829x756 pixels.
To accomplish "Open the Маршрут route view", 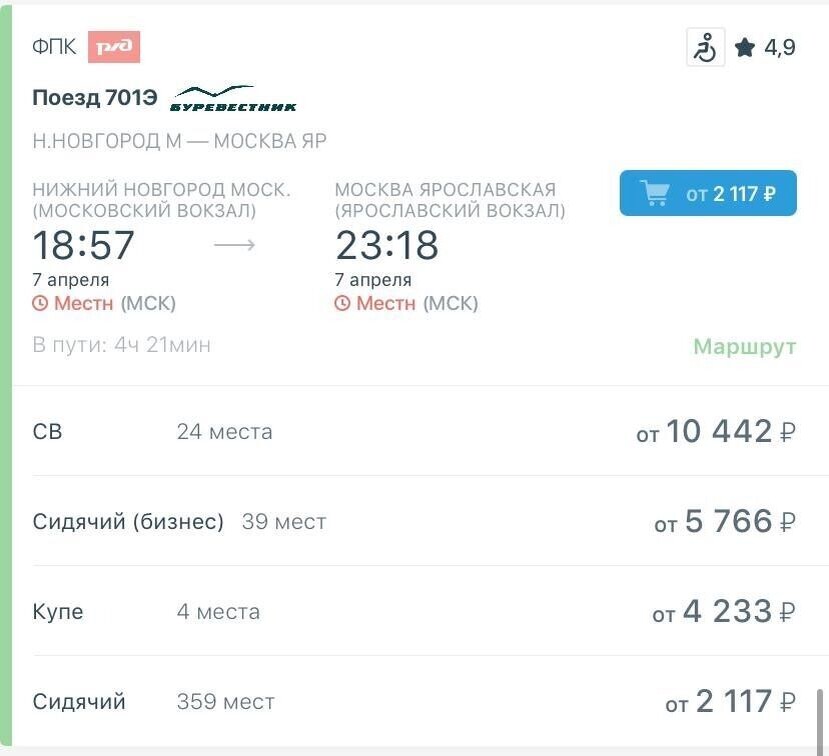I will point(743,346).
